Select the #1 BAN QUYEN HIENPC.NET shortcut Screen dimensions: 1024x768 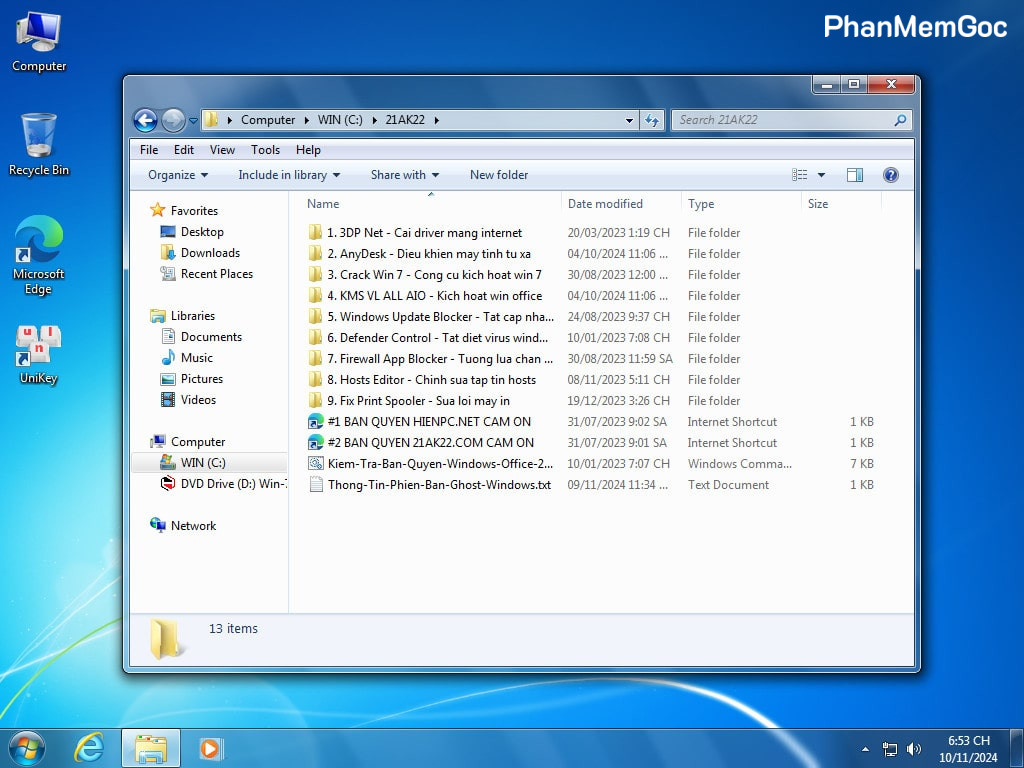316,422
